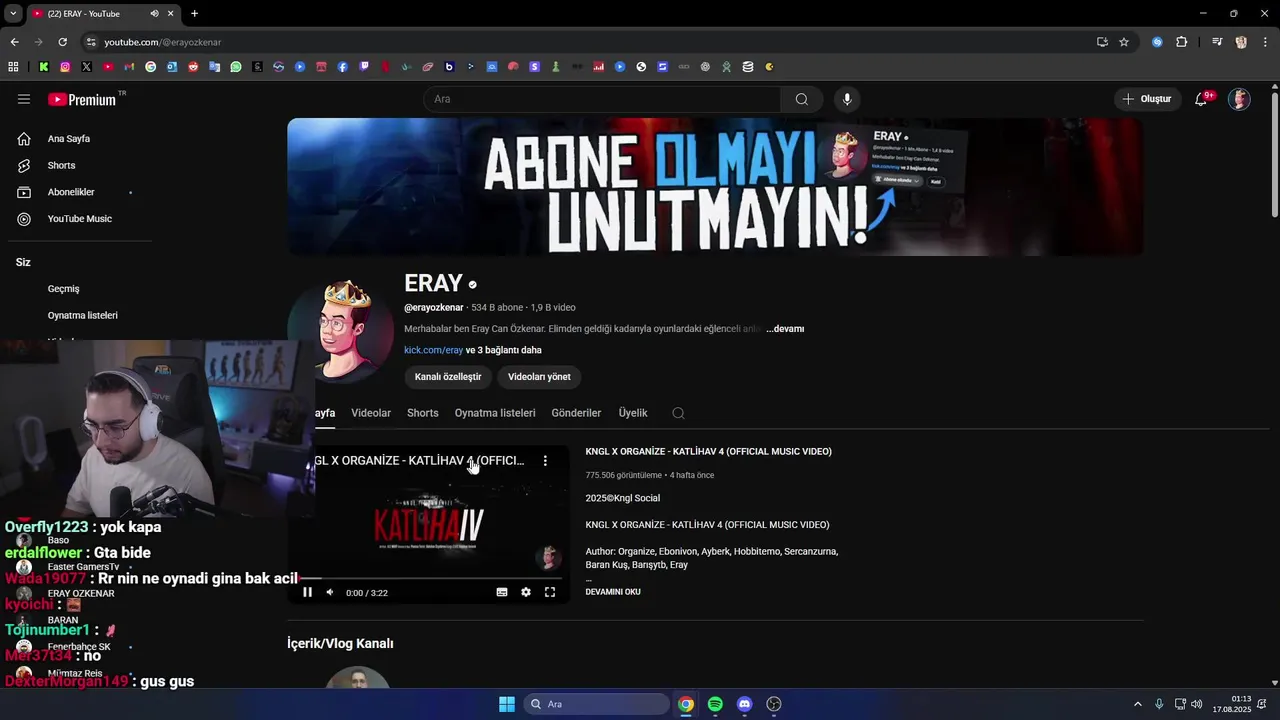
Task: Click the Videoları yönet button
Action: point(539,377)
